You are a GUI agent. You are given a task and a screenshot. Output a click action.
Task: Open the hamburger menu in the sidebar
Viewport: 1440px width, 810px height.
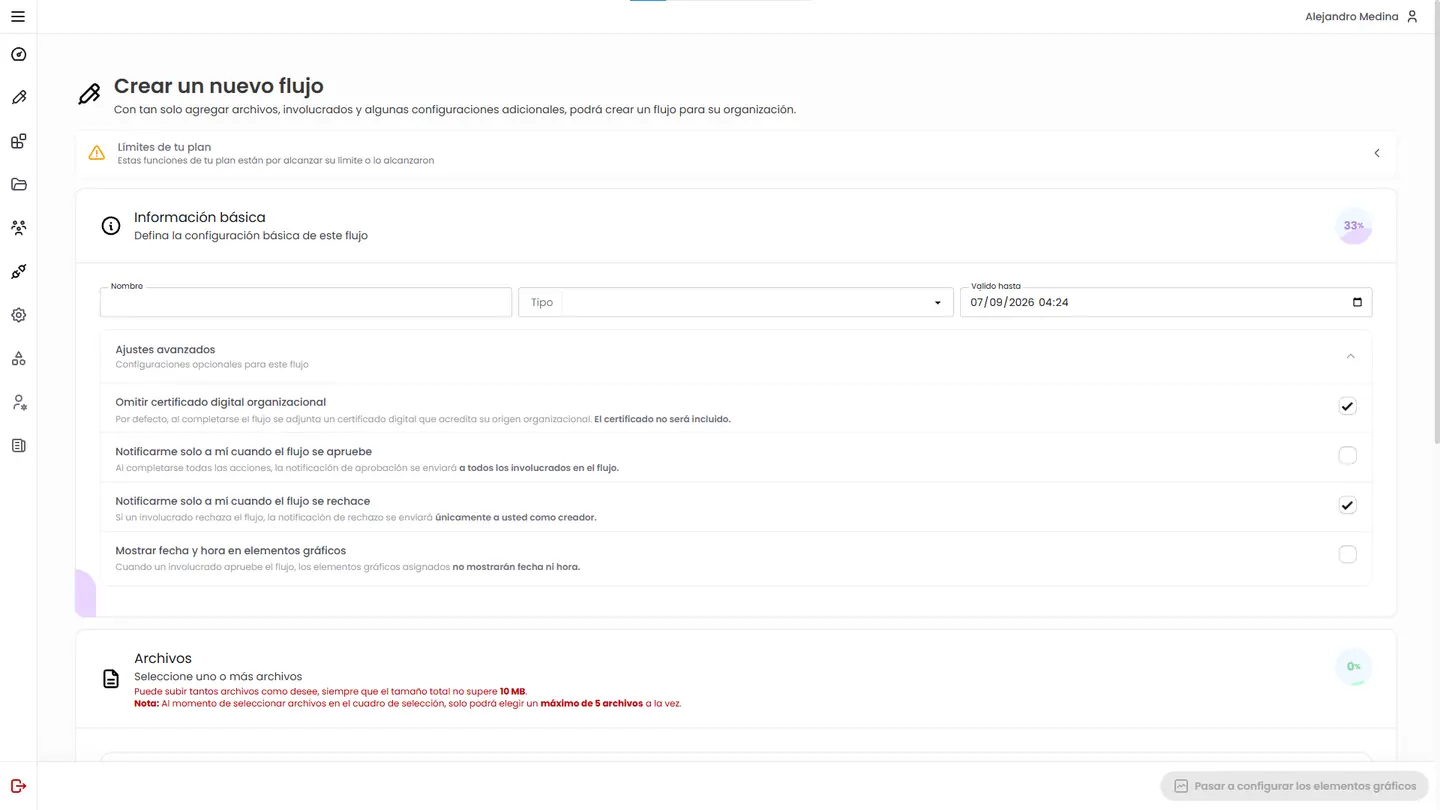click(18, 17)
